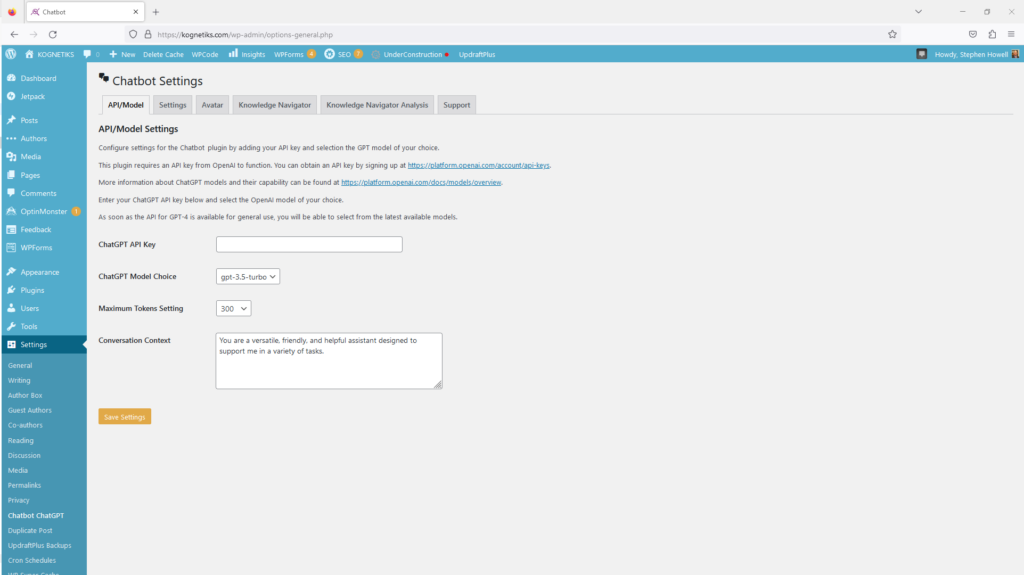The image size is (1024, 575).
Task: Switch to the API/Model tab
Action: tap(125, 105)
